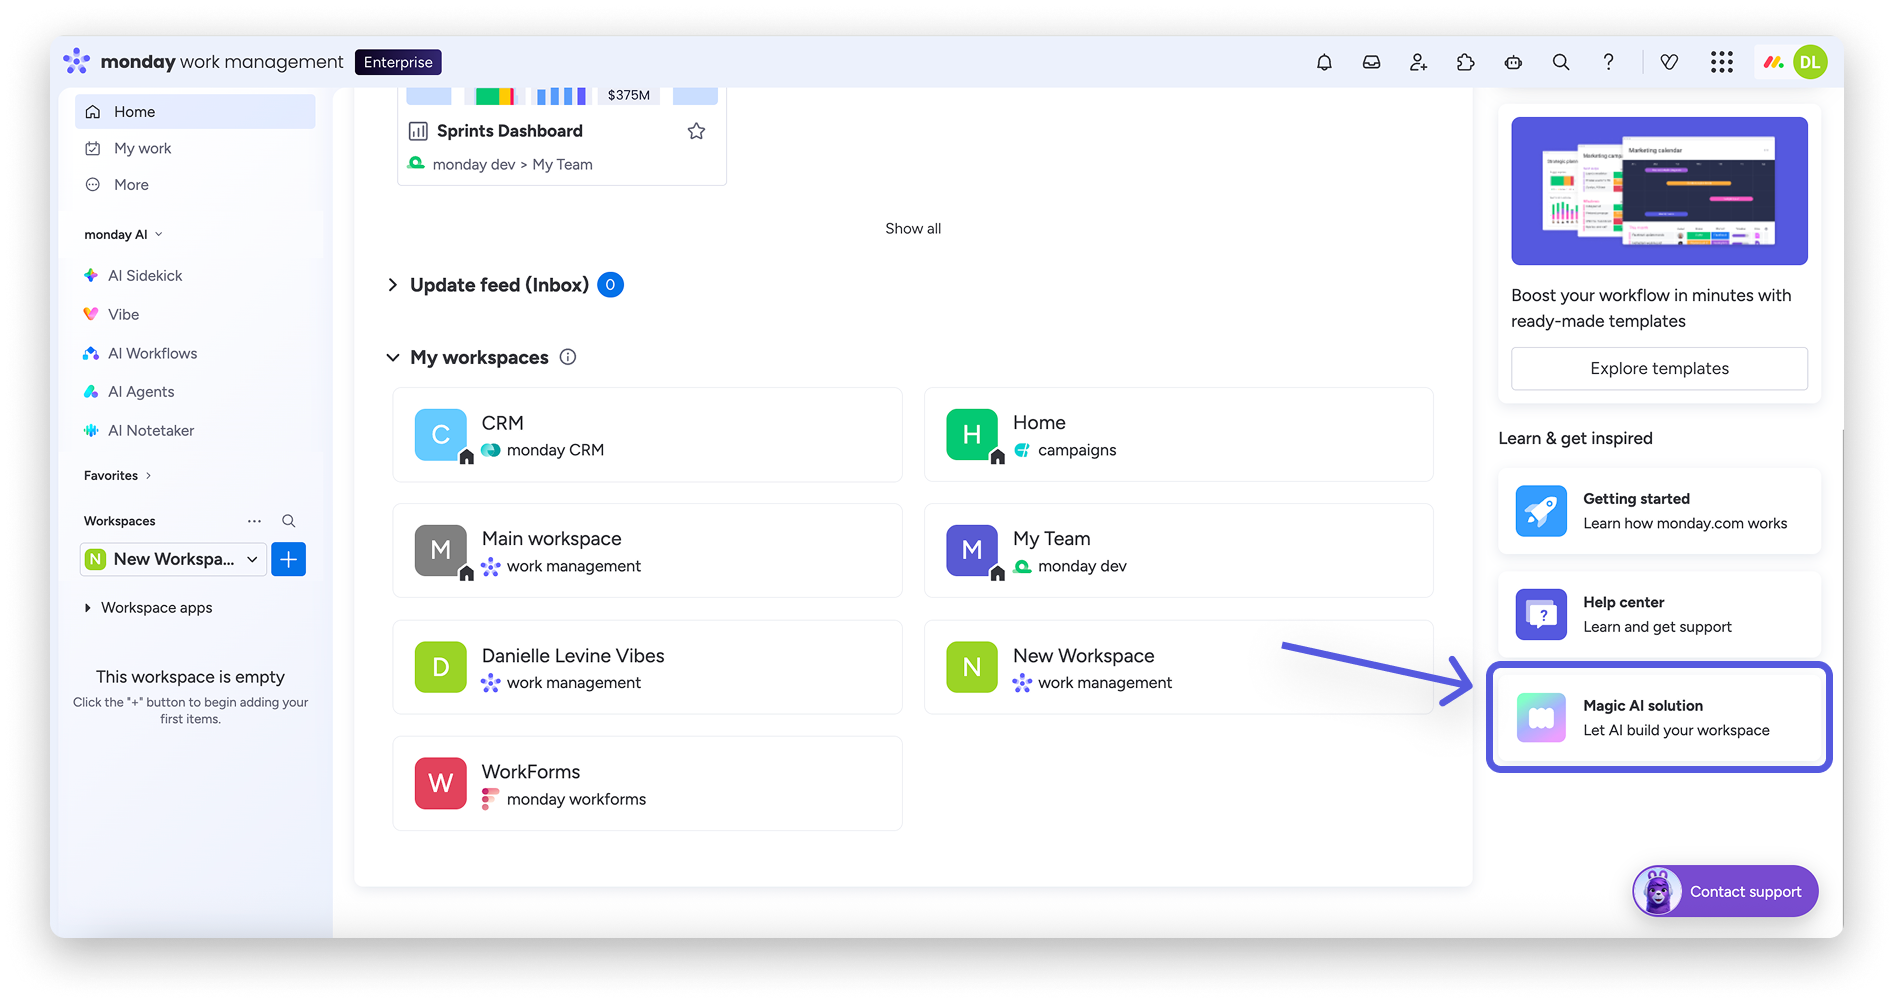
Task: Click the heart icon in top bar
Action: click(1669, 62)
